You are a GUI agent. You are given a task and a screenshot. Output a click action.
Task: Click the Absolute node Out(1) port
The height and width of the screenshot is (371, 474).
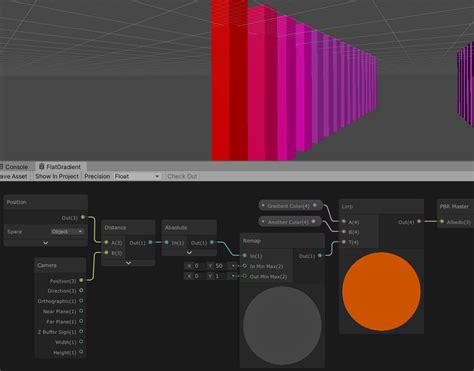pos(212,242)
